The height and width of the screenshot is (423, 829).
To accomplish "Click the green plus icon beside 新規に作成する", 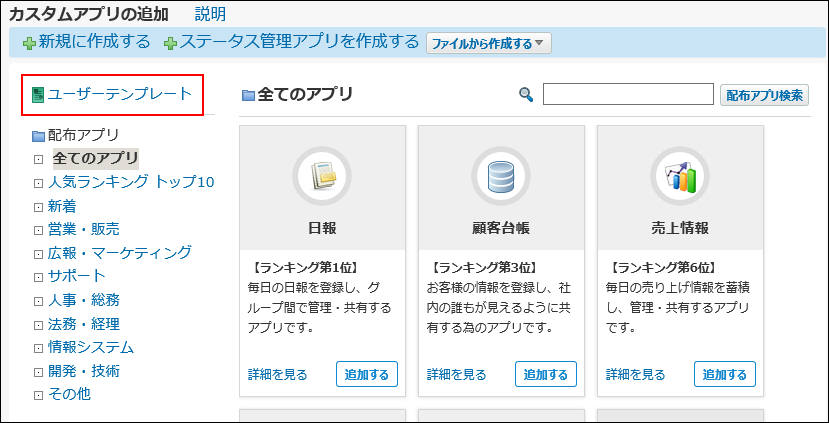I will (x=30, y=44).
